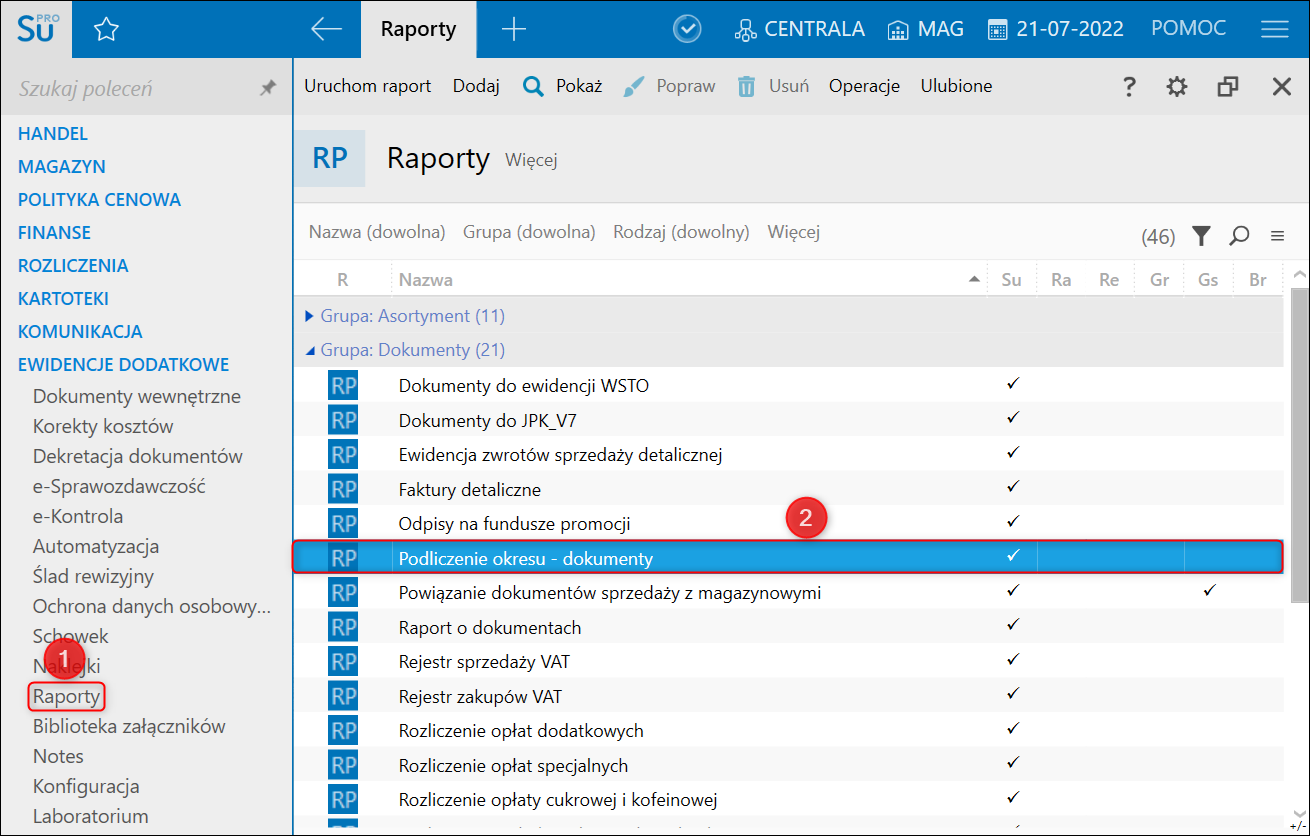
Task: Open help question mark icon
Action: (x=1129, y=87)
